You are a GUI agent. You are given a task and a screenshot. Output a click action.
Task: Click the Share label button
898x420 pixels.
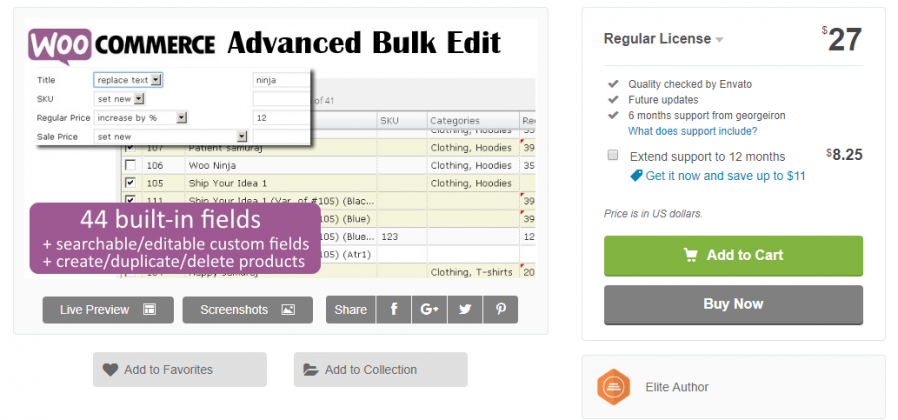click(350, 310)
